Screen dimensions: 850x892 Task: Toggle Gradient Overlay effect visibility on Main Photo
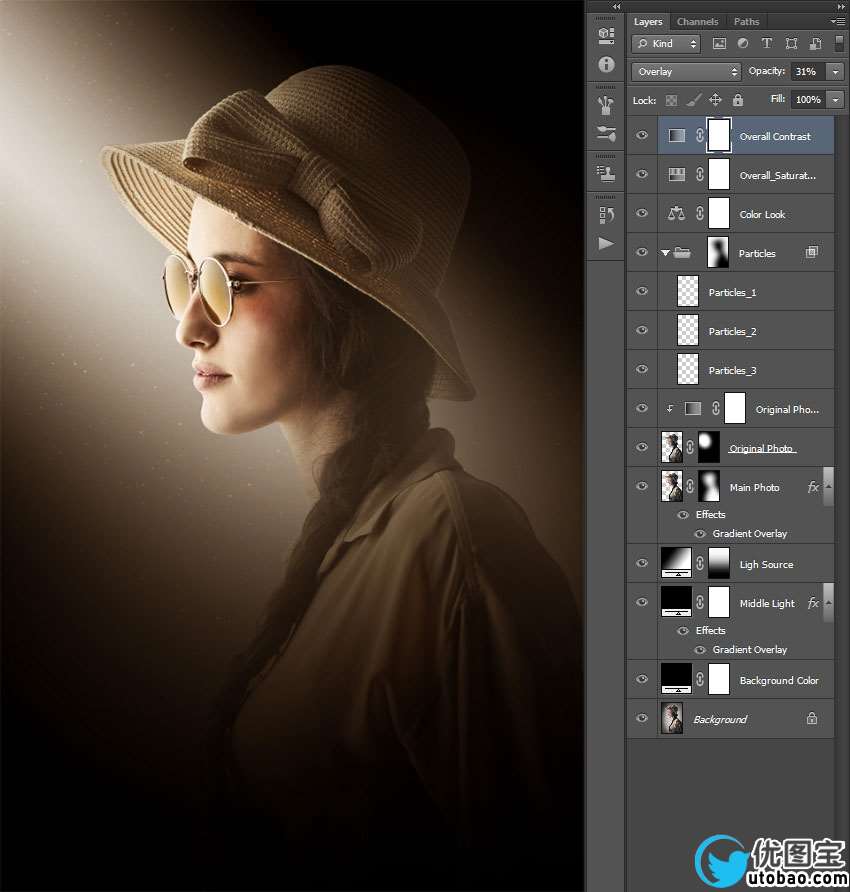(x=700, y=534)
